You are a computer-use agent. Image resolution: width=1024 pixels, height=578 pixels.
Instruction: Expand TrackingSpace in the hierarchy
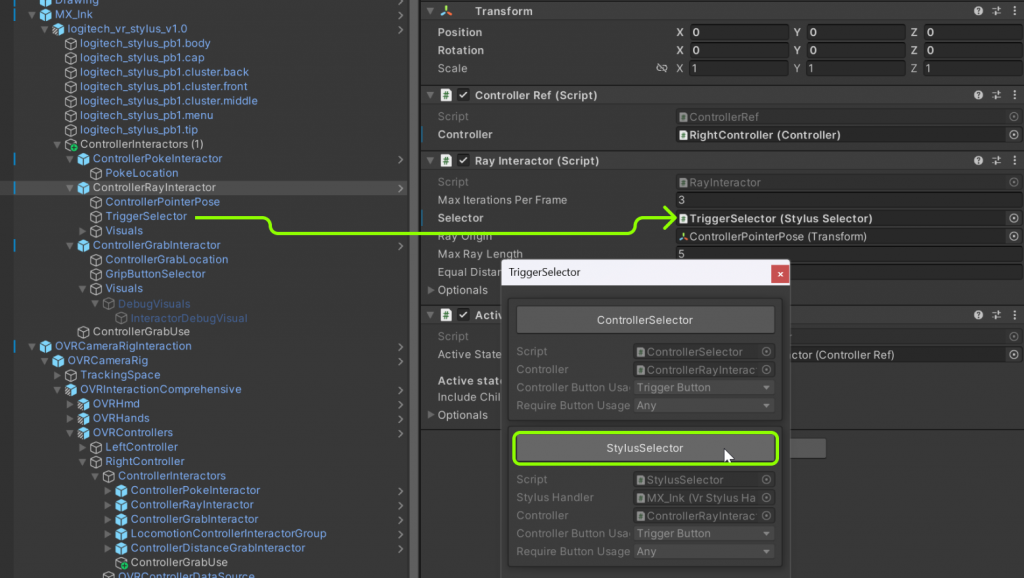click(57, 375)
